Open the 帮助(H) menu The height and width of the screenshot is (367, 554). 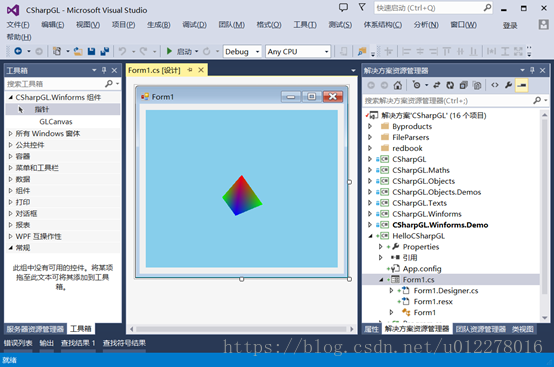pos(19,37)
